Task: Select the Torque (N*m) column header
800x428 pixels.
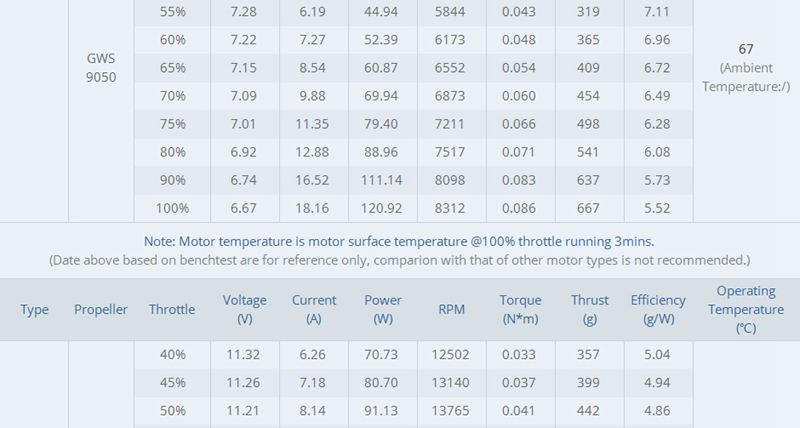Action: click(x=520, y=310)
